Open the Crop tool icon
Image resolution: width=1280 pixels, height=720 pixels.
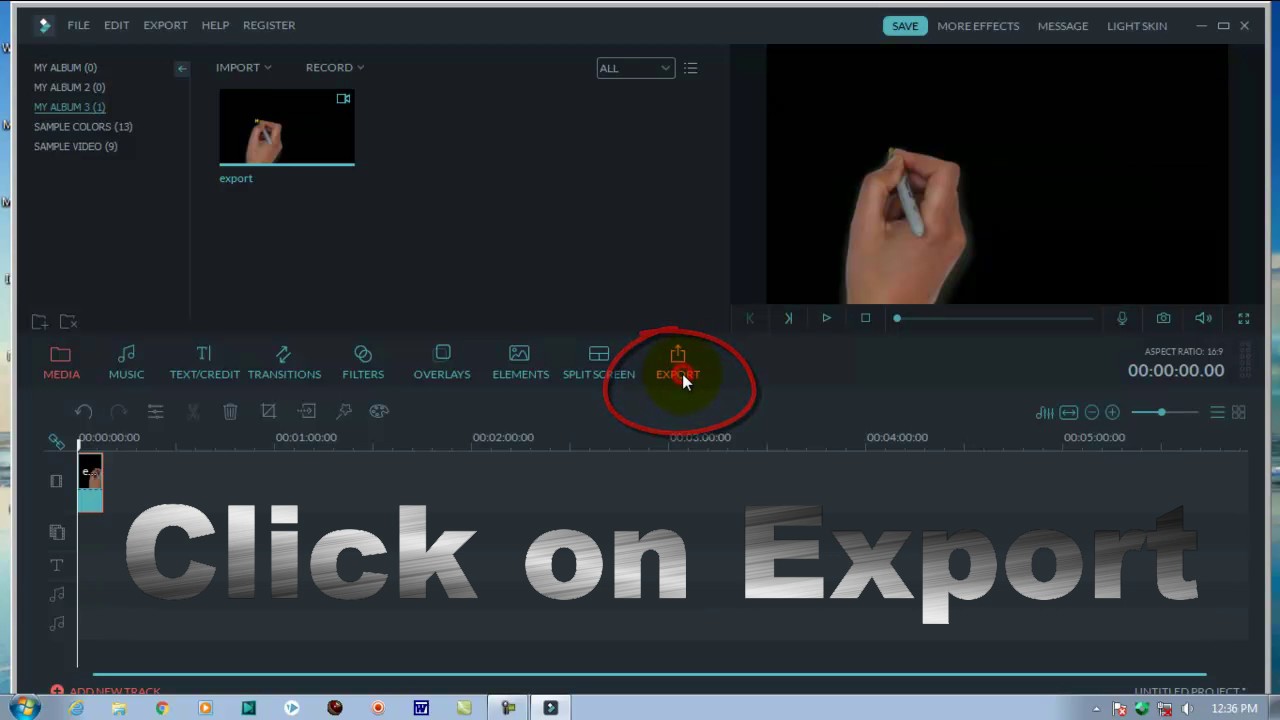click(268, 411)
